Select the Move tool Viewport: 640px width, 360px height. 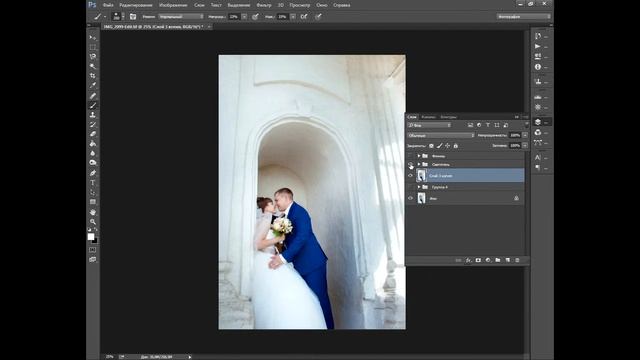click(x=93, y=37)
